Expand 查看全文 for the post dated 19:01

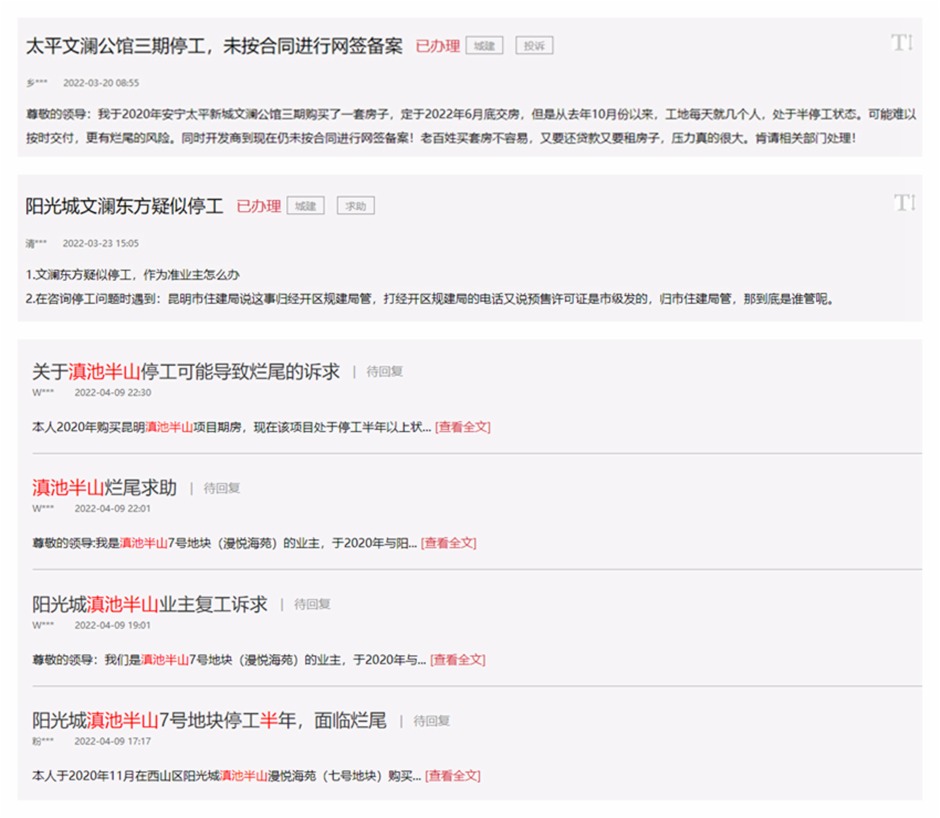tap(457, 660)
